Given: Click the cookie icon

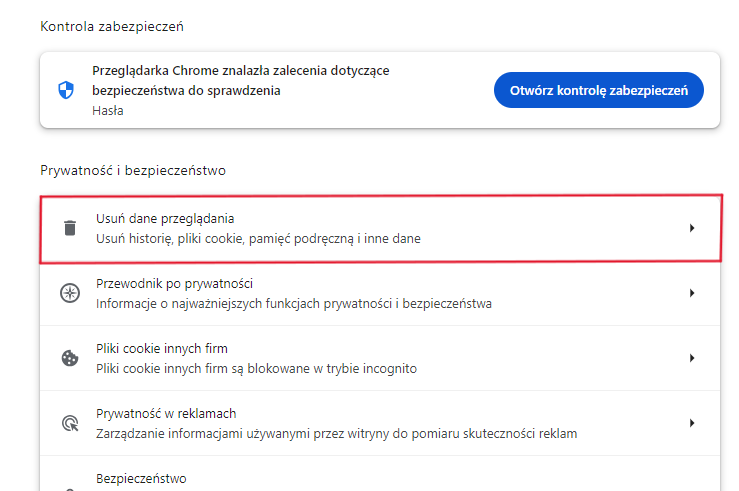Looking at the screenshot, I should point(69,358).
